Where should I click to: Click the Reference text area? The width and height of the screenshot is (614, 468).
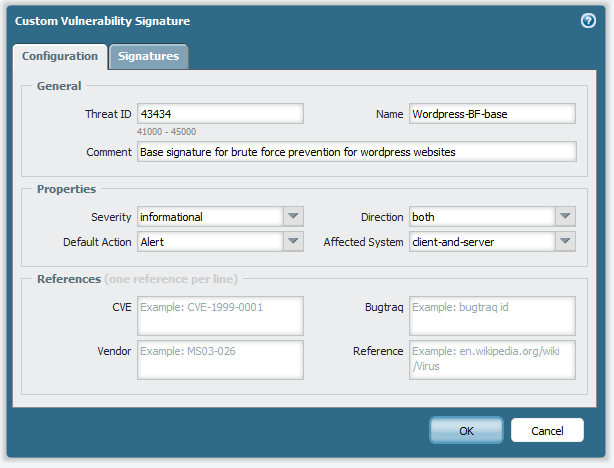pos(492,360)
